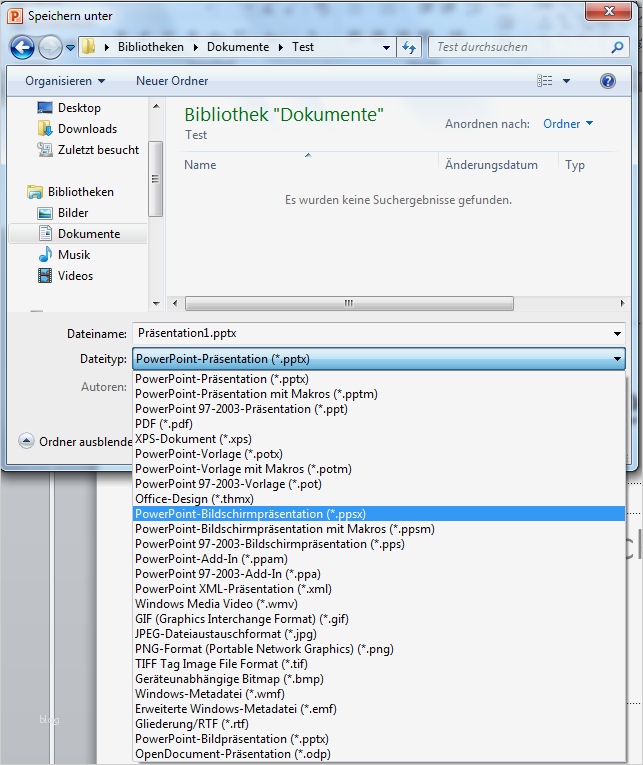Choose PDF (*.pdf) file type

379,424
